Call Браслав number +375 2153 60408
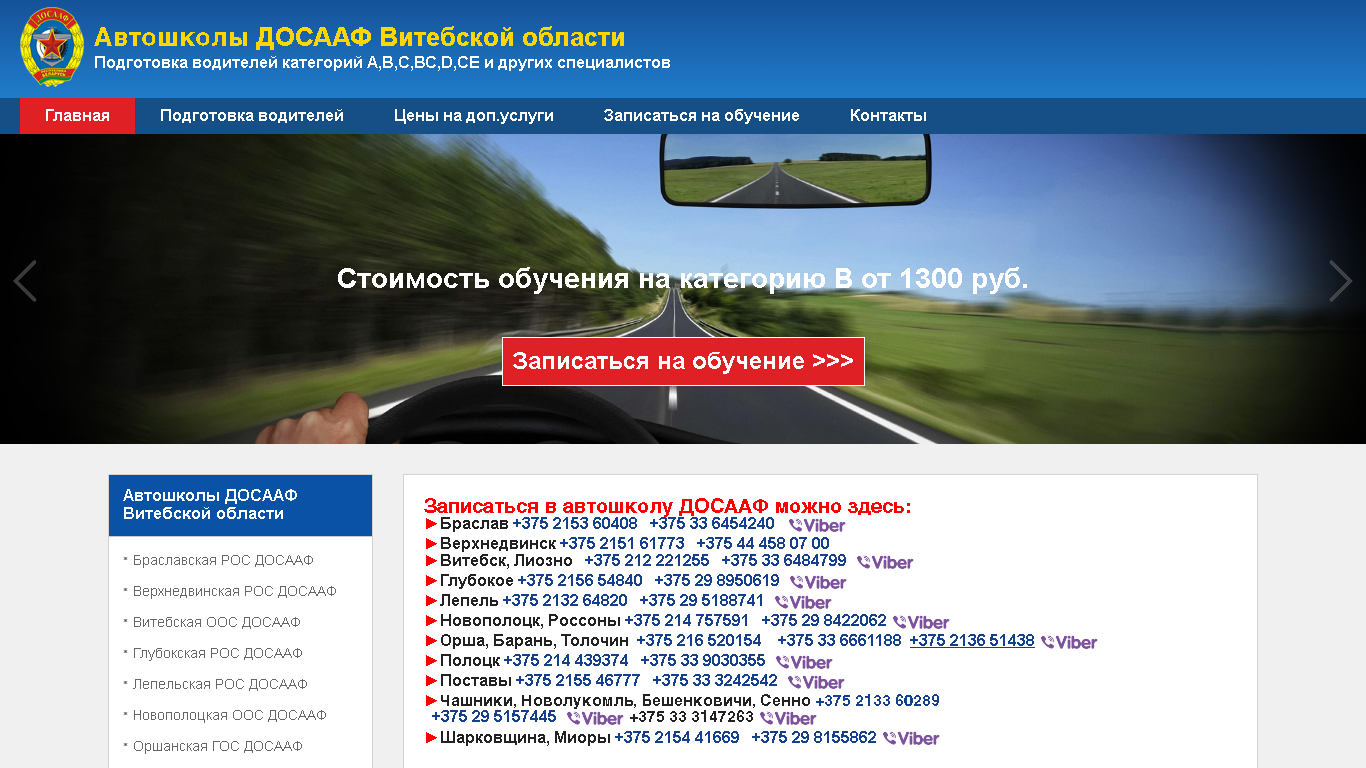 575,523
